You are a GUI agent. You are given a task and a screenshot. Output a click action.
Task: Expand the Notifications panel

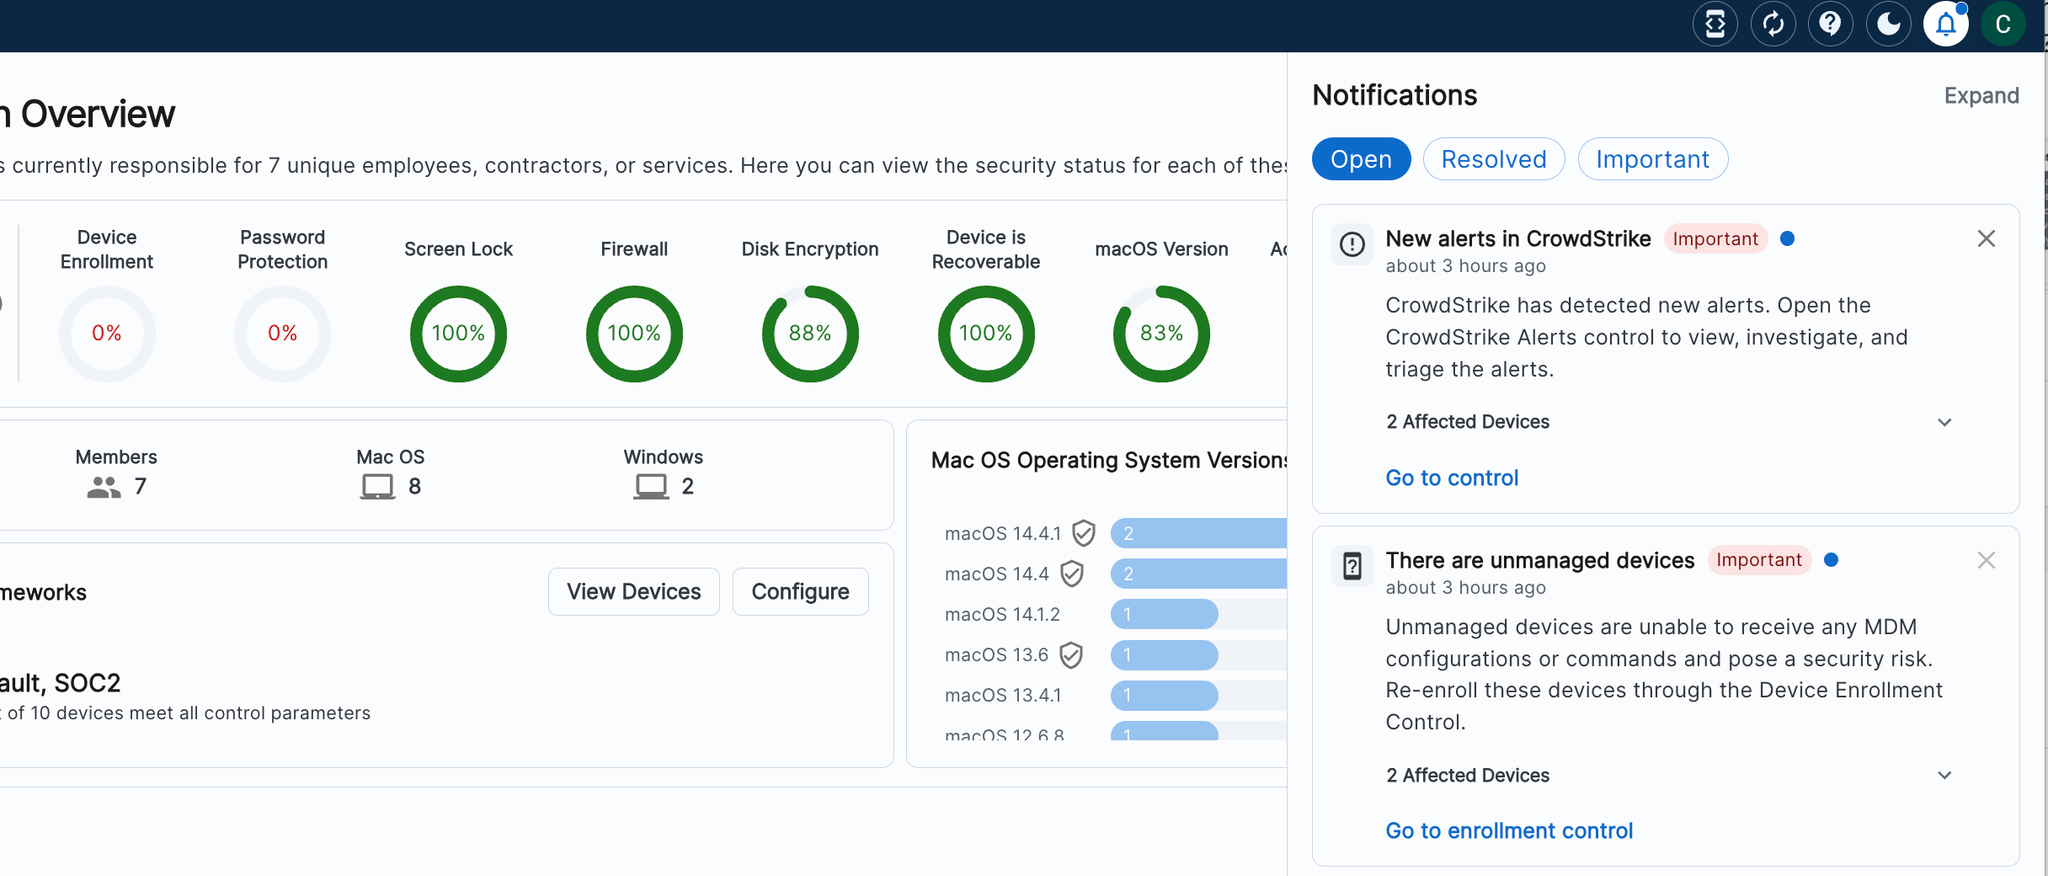(1980, 96)
